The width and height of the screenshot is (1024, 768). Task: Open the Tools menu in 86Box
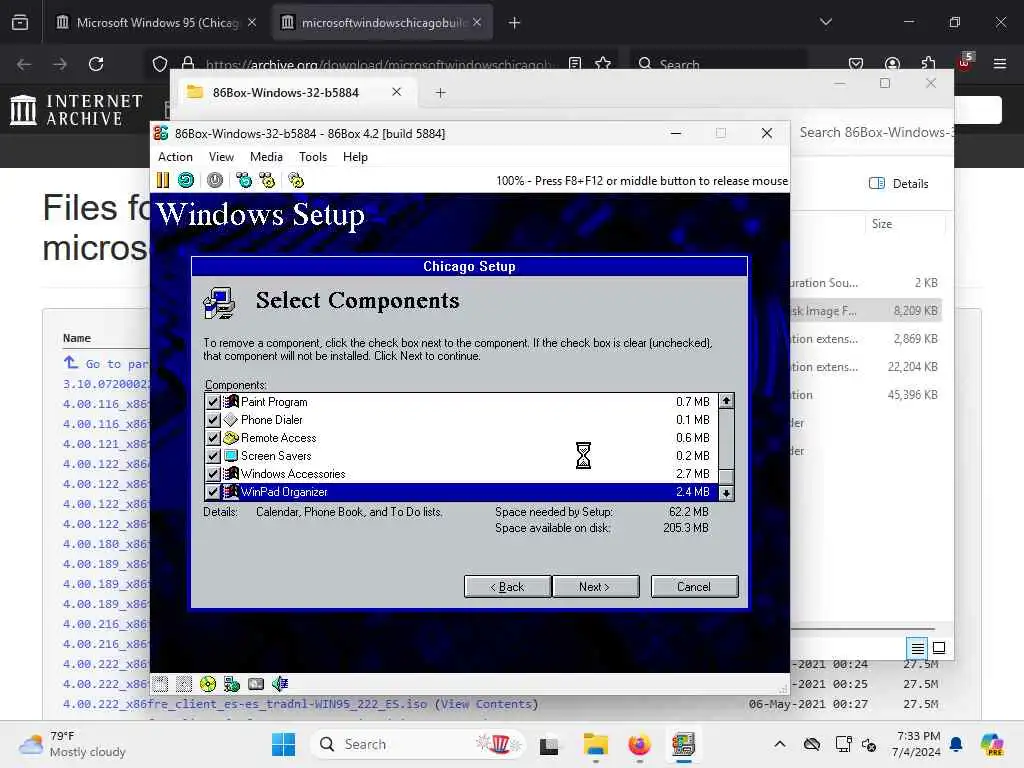313,157
